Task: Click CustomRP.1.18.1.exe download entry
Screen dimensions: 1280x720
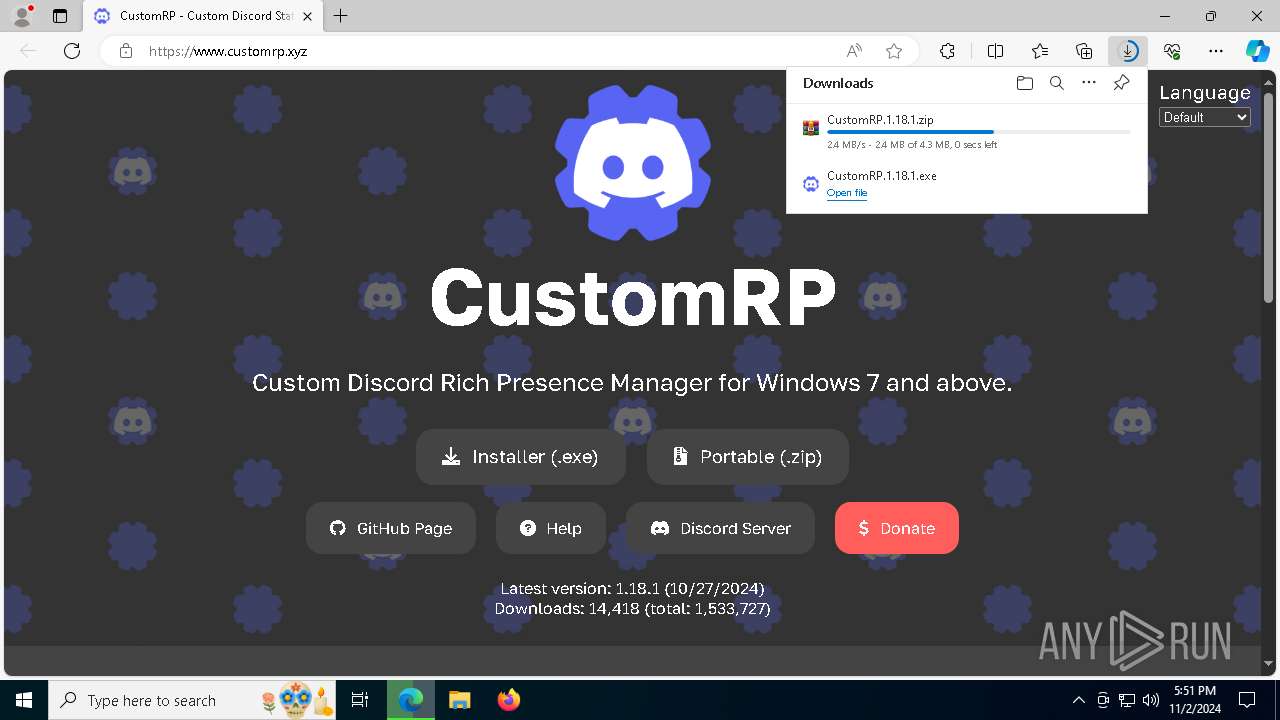Action: click(967, 184)
